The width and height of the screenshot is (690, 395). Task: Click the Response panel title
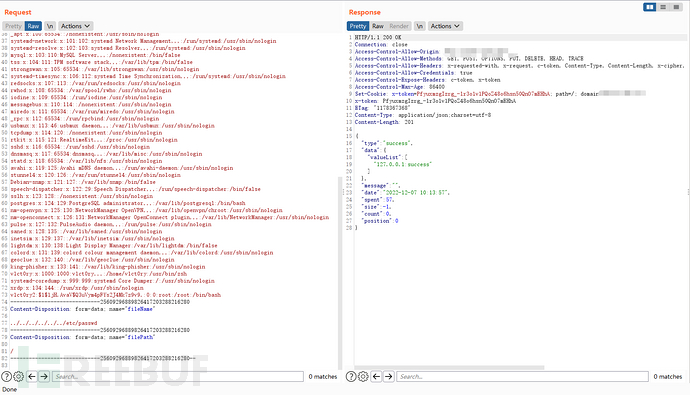(365, 12)
